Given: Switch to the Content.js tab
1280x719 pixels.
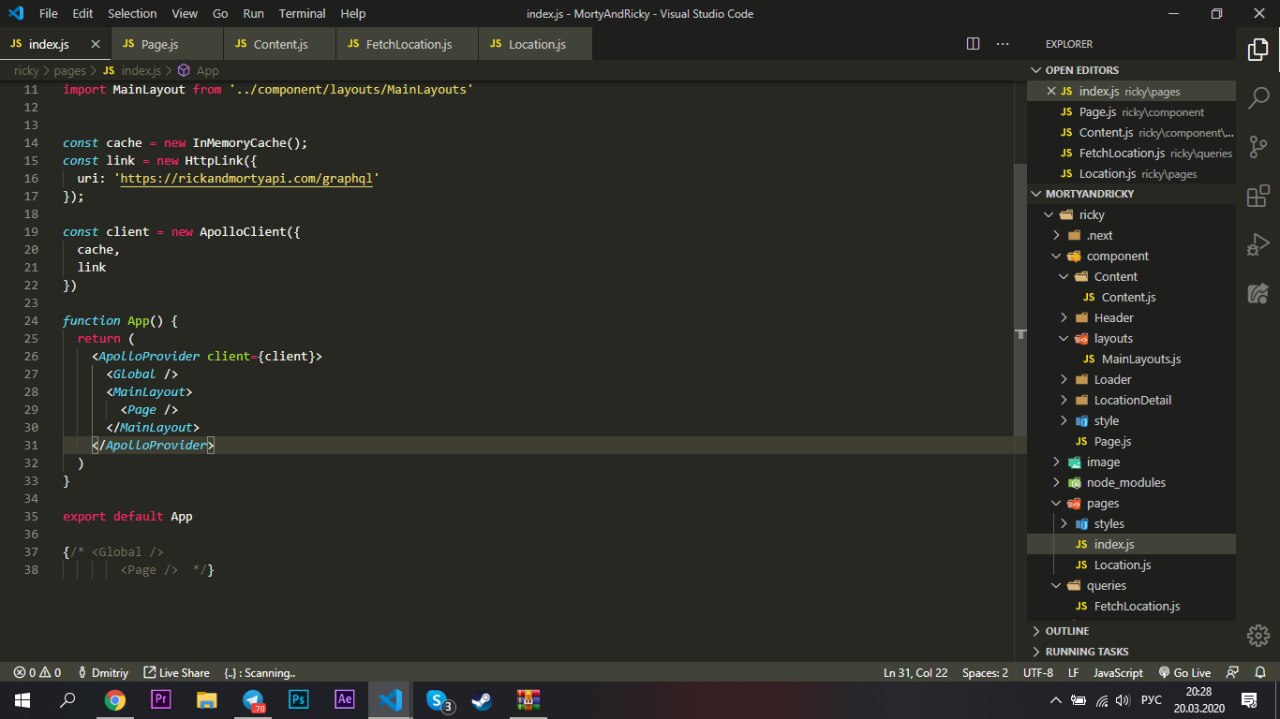Looking at the screenshot, I should coord(280,44).
